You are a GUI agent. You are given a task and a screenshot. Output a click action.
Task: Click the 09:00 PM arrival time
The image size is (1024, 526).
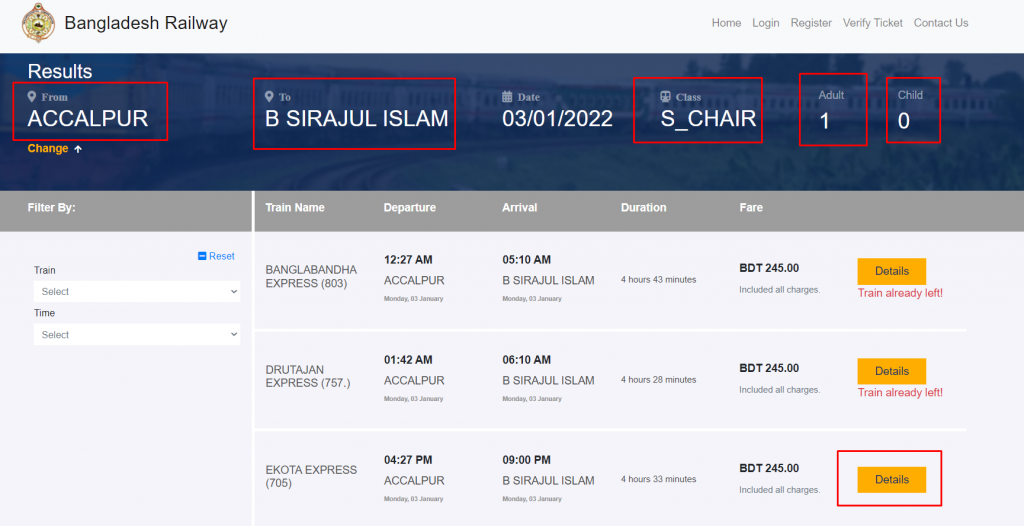click(x=526, y=460)
